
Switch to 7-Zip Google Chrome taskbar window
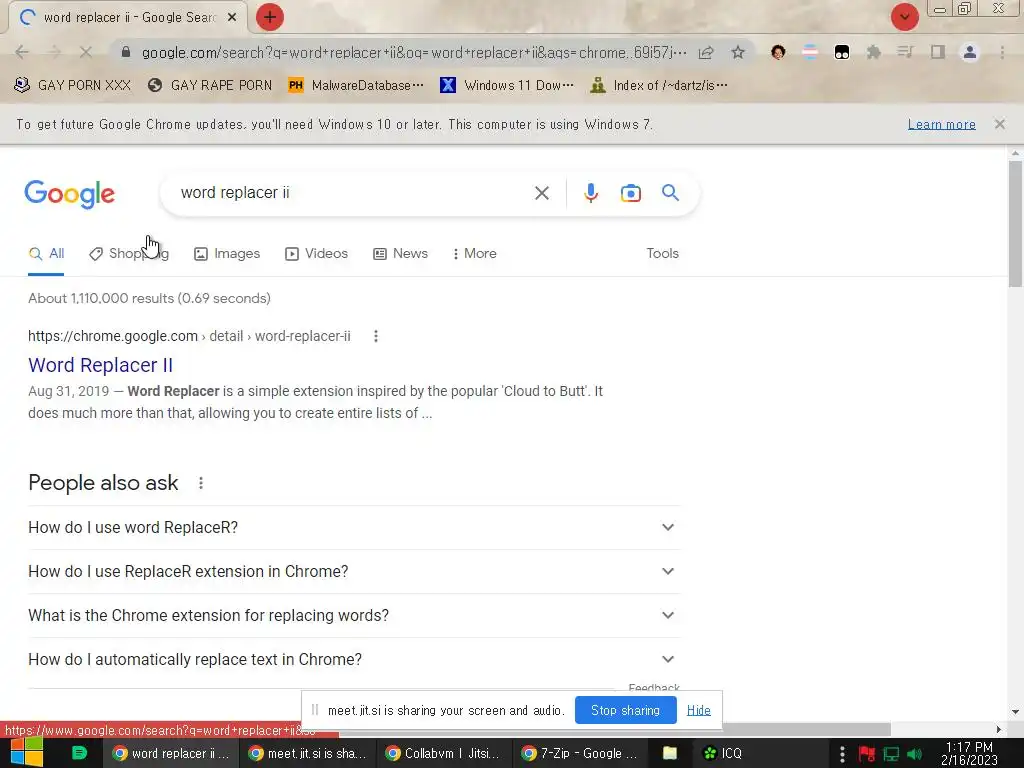pyautogui.click(x=579, y=754)
